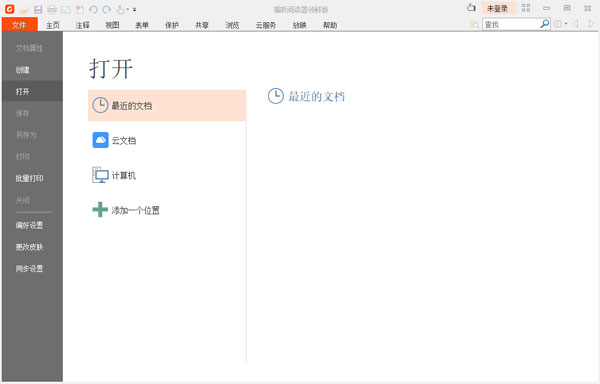The height and width of the screenshot is (384, 600).
Task: Click the open folder icon in quick toolbar
Action: pos(24,9)
